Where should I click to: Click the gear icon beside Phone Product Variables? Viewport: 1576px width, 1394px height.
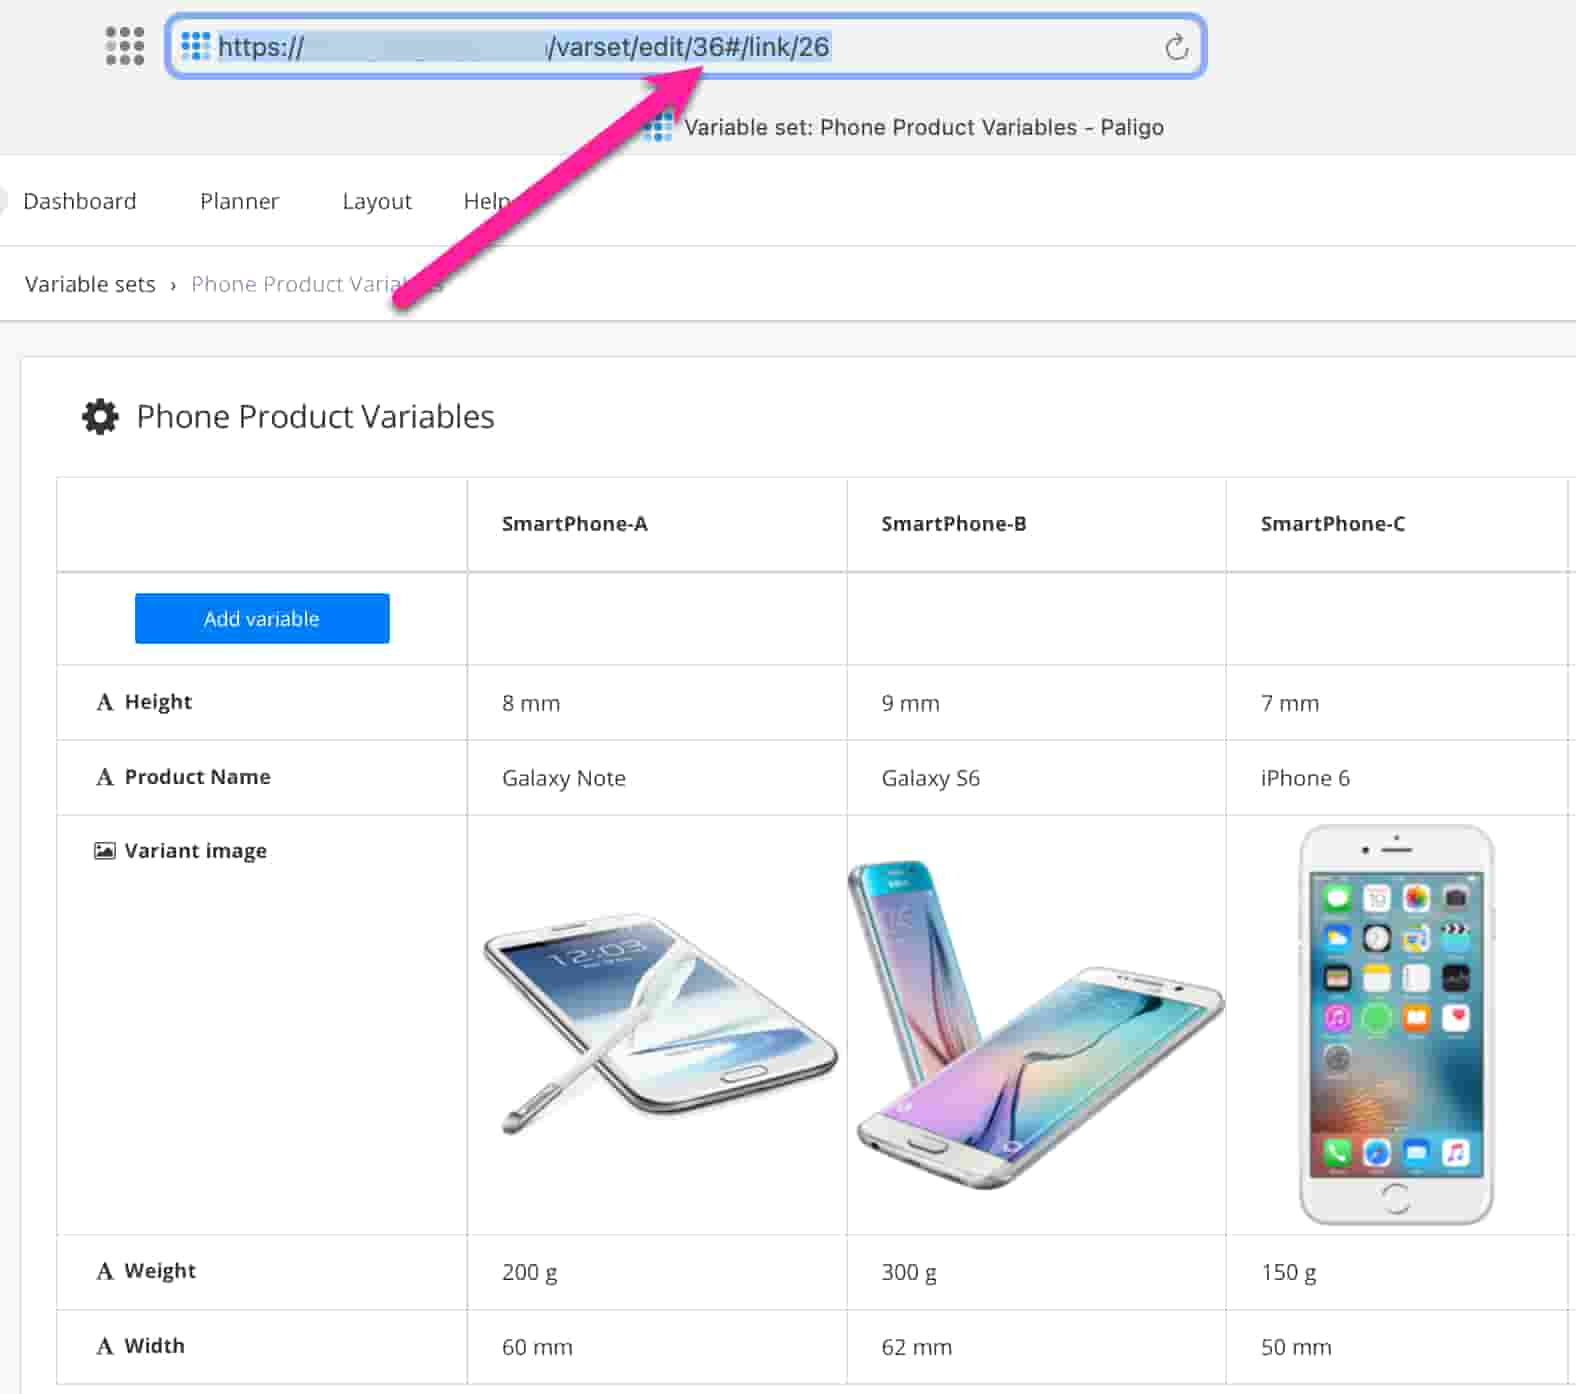100,416
